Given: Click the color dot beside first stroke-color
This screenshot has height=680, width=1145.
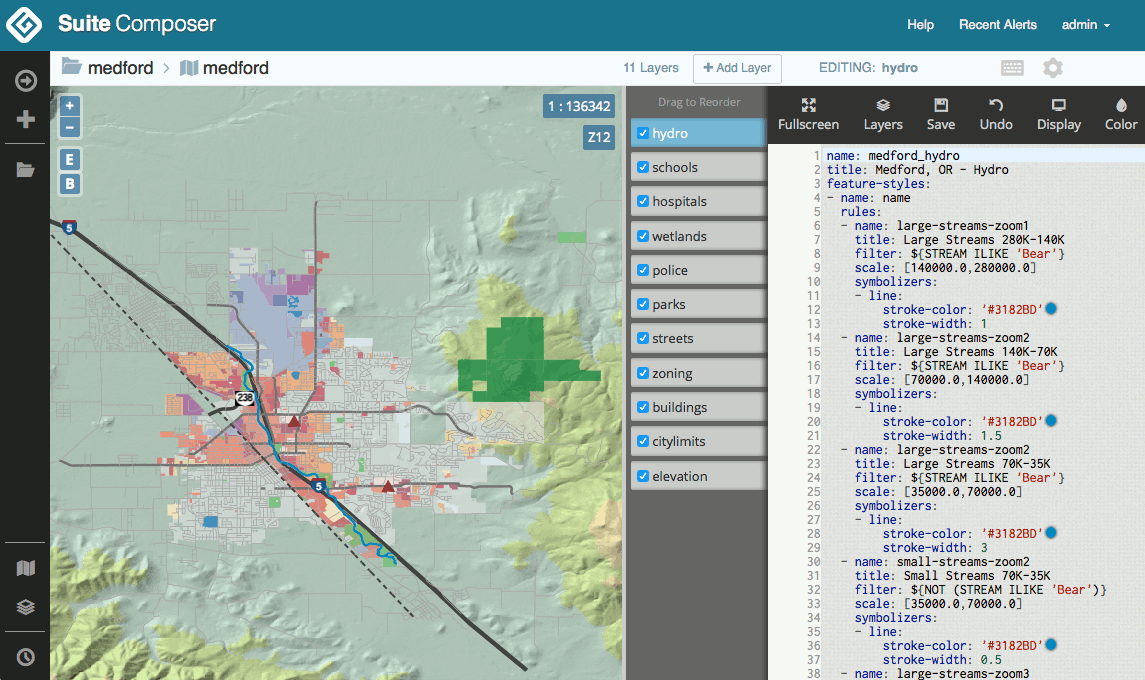Looking at the screenshot, I should [1051, 310].
